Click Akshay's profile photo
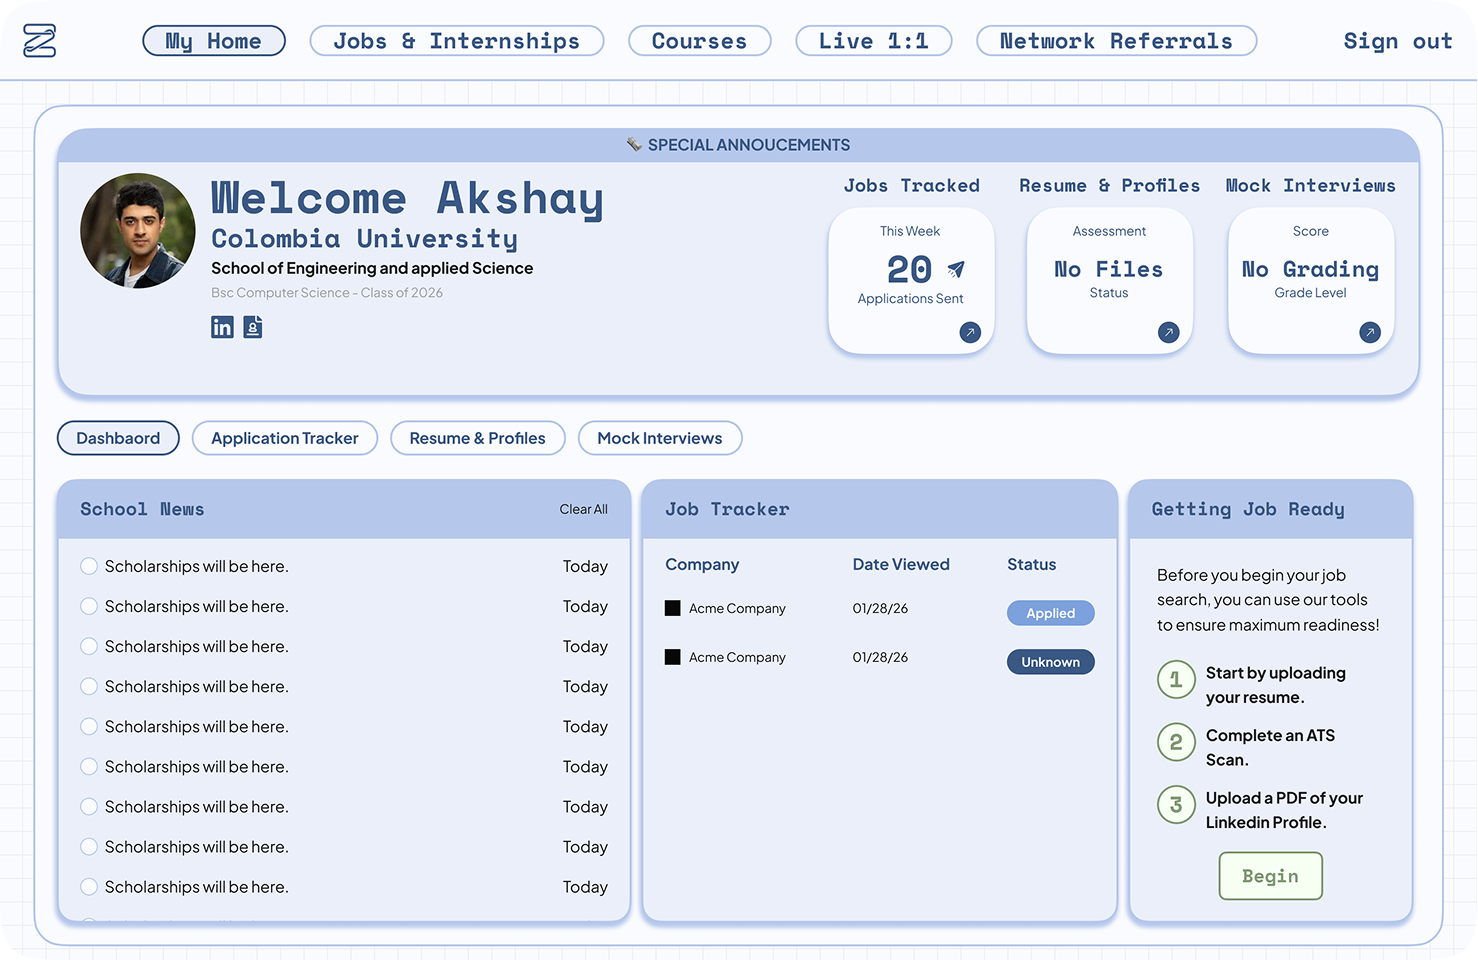Viewport: 1478px width, 960px height. click(138, 231)
